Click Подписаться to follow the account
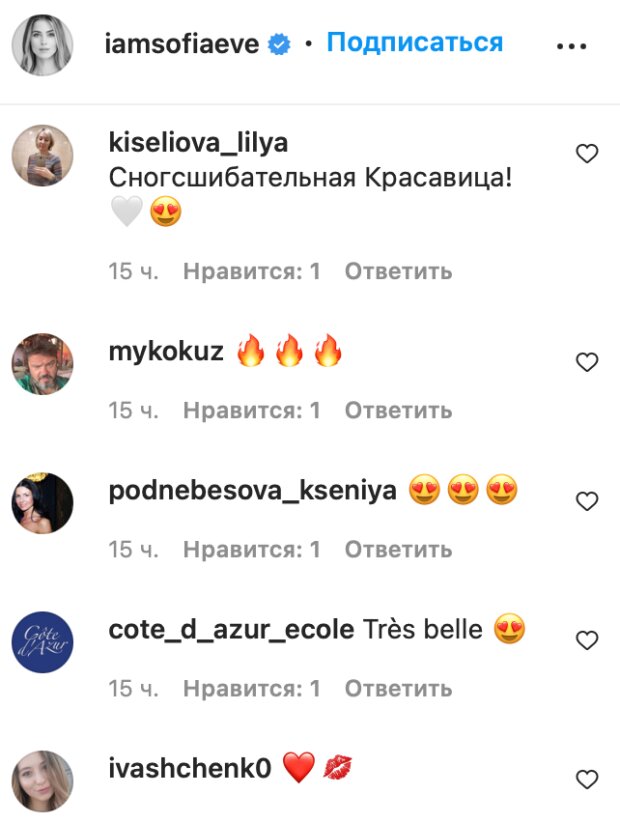 (x=415, y=43)
